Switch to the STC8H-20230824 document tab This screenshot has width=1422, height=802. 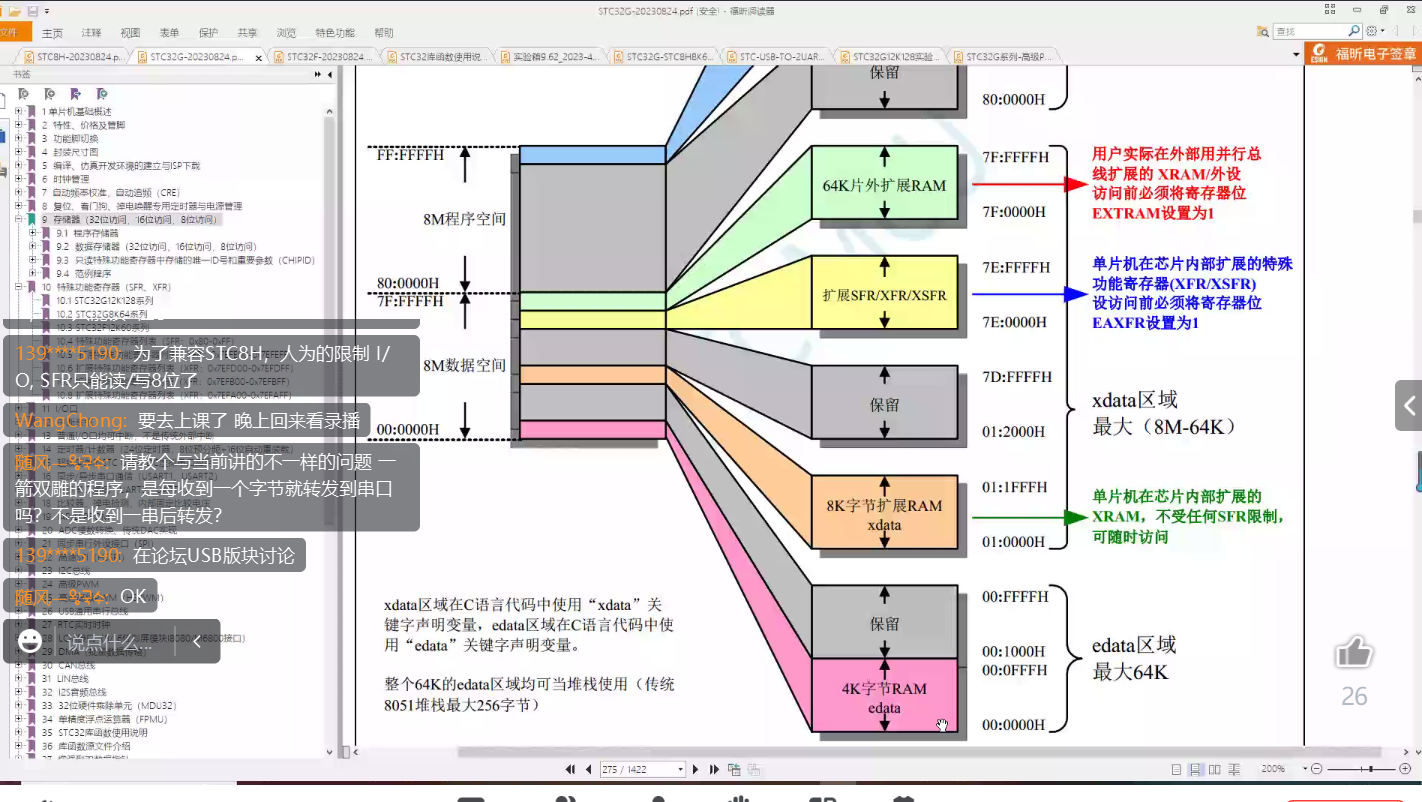click(73, 57)
